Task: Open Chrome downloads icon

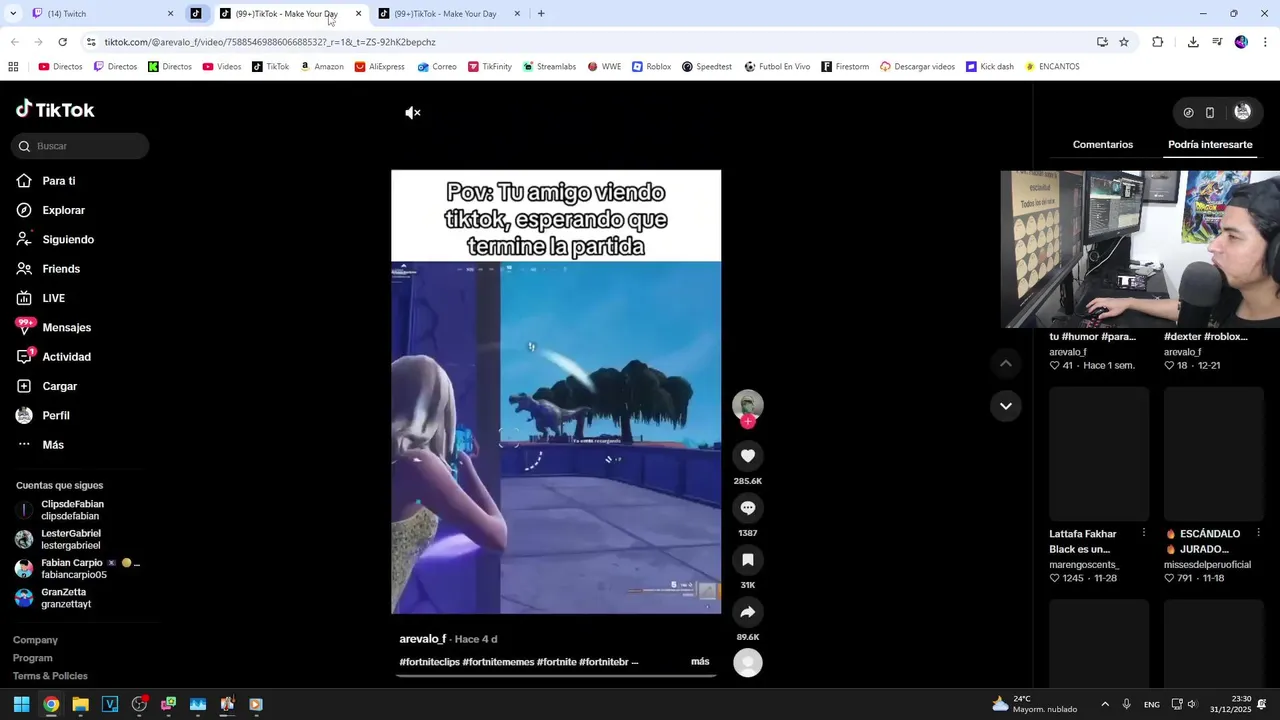Action: (1193, 42)
